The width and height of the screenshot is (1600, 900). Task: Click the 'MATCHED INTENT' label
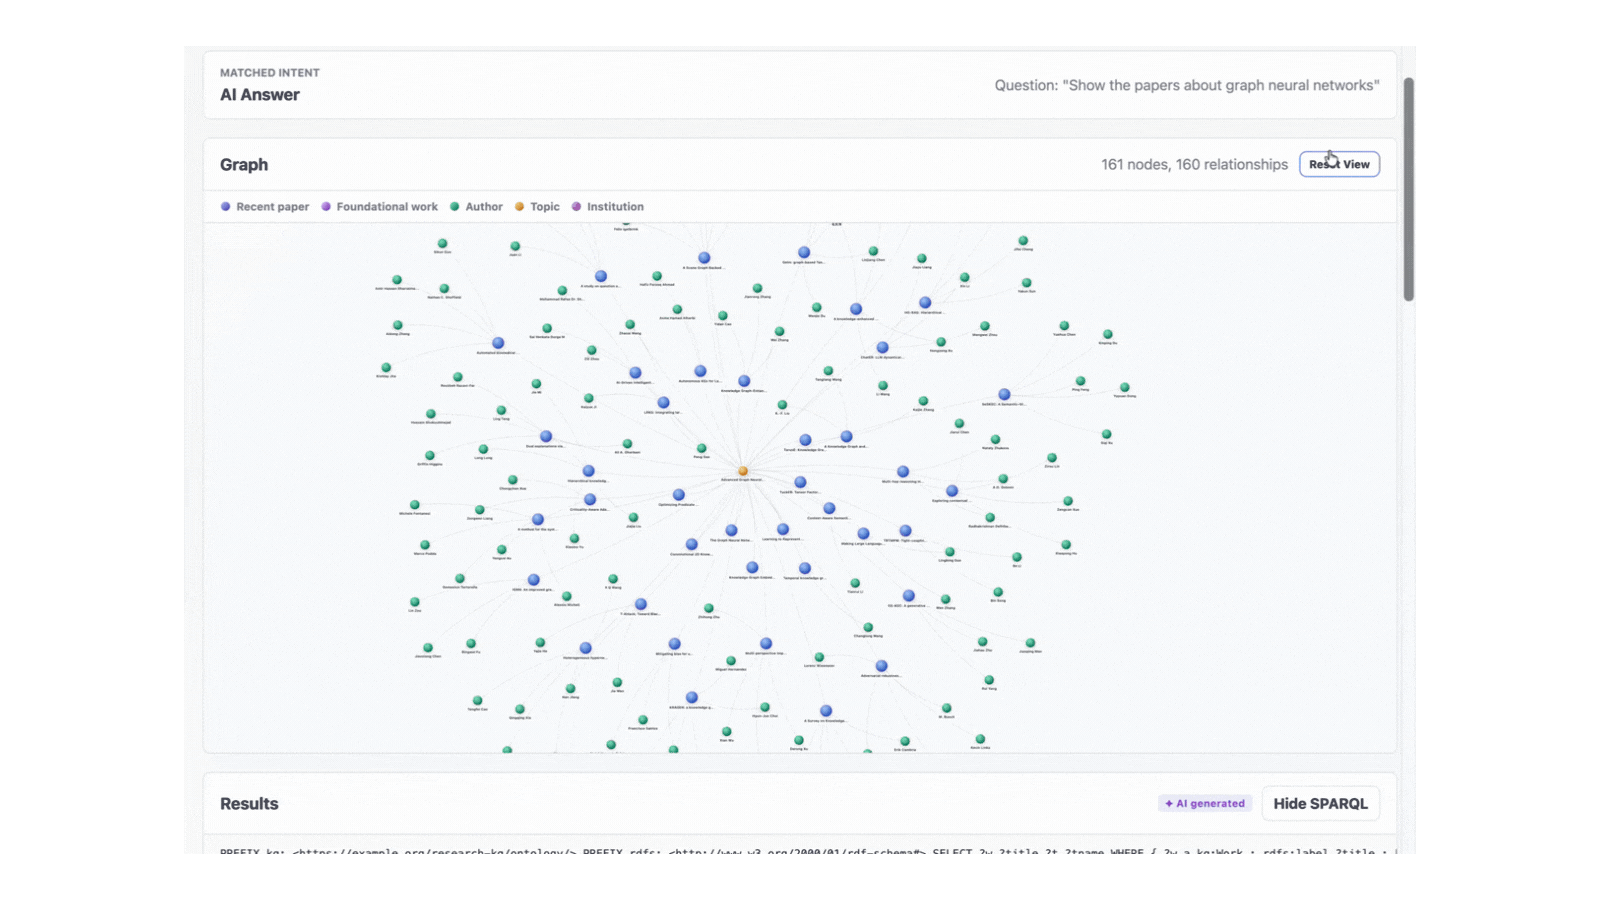[x=270, y=73]
